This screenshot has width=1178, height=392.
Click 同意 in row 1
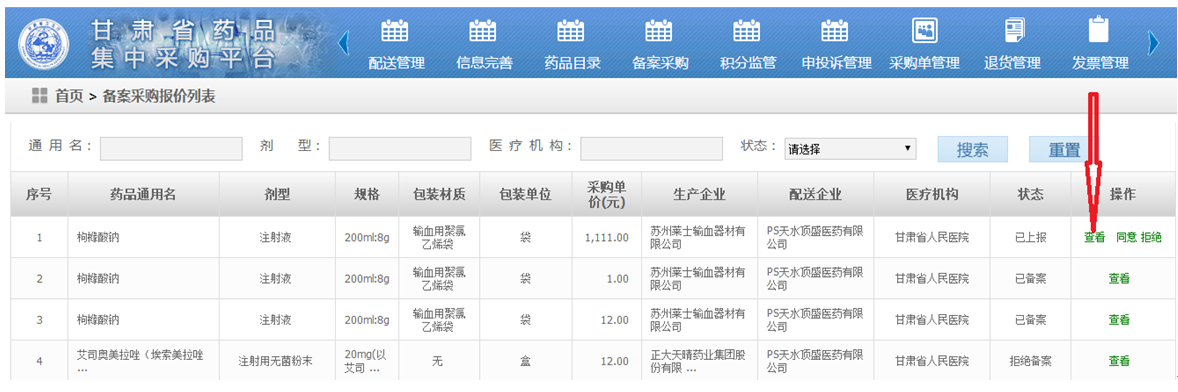pyautogui.click(x=1126, y=237)
